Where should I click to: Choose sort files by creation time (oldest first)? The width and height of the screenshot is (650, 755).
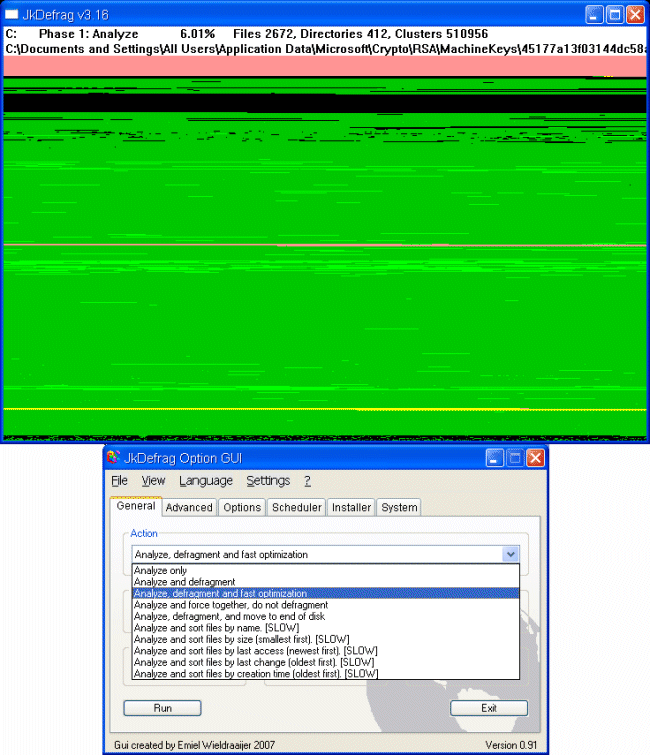click(x=326, y=674)
